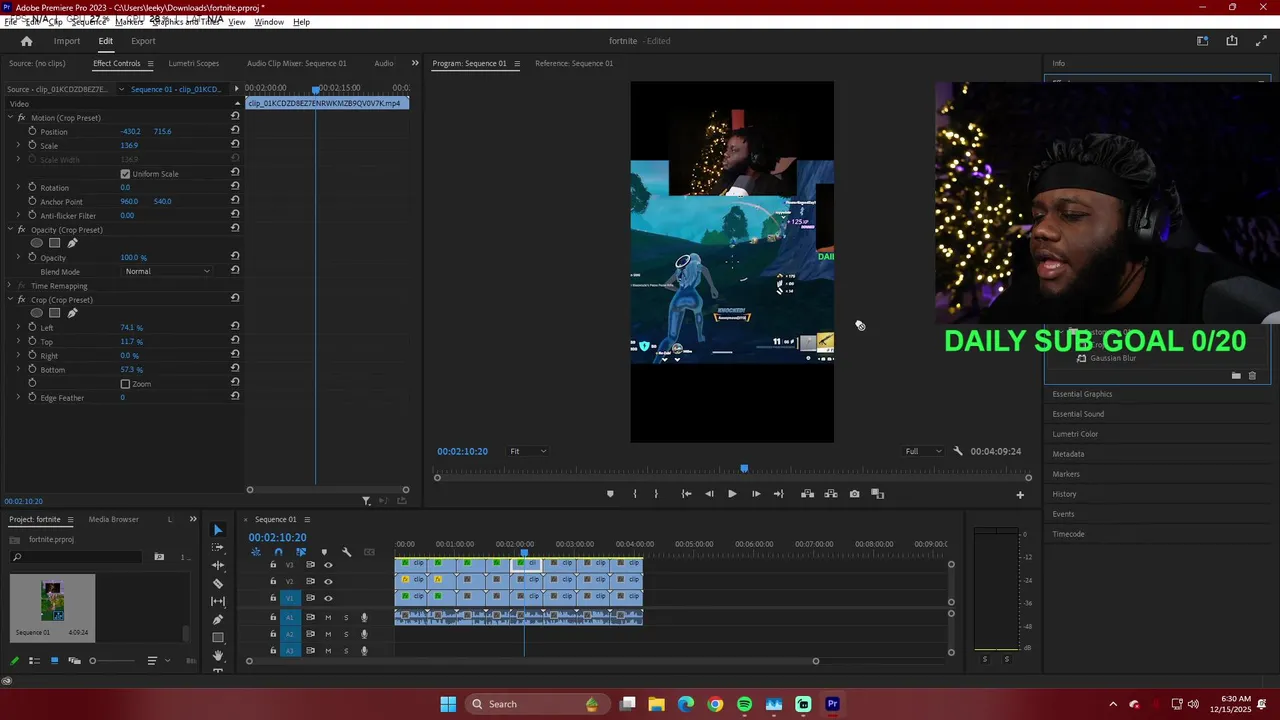The height and width of the screenshot is (720, 1280).
Task: Select the Hand tool
Action: (218, 655)
